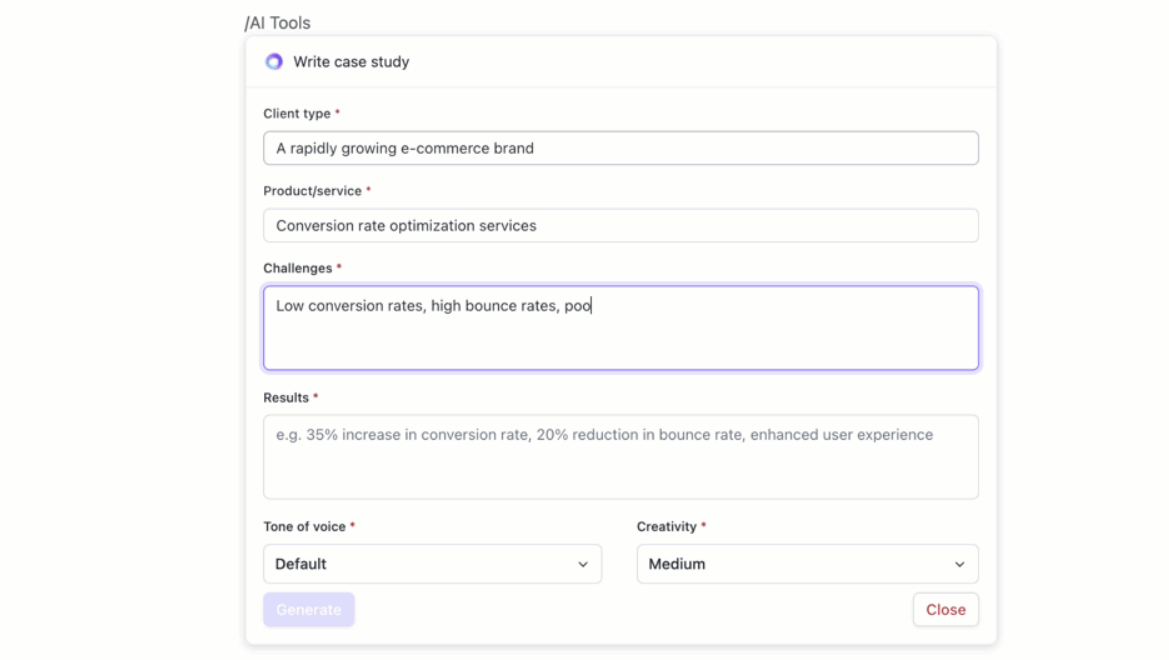Click the Generate button
1169x660 pixels.
(x=309, y=609)
